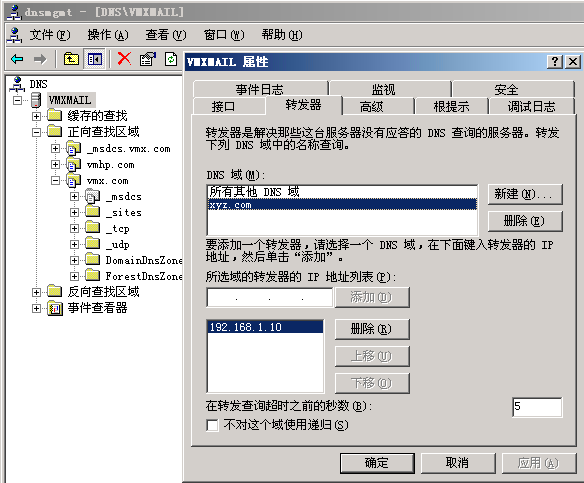This screenshot has height=483, width=584.
Task: Click the DomainDnsZones folder icon
Action: [93, 260]
